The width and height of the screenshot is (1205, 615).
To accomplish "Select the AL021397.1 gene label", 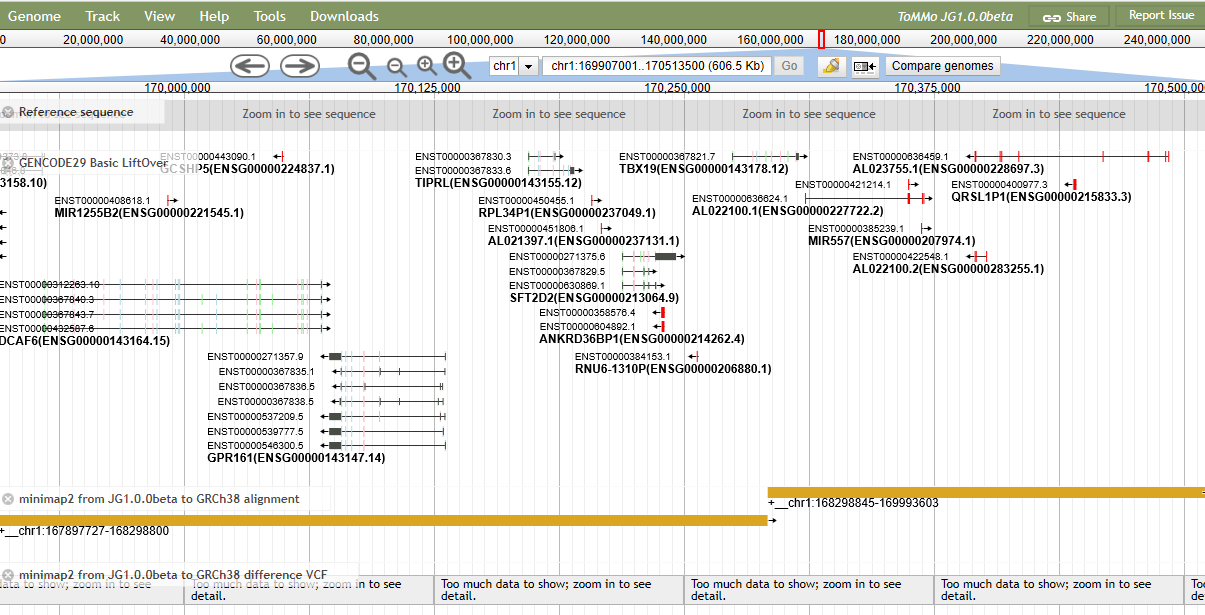I will pos(583,242).
